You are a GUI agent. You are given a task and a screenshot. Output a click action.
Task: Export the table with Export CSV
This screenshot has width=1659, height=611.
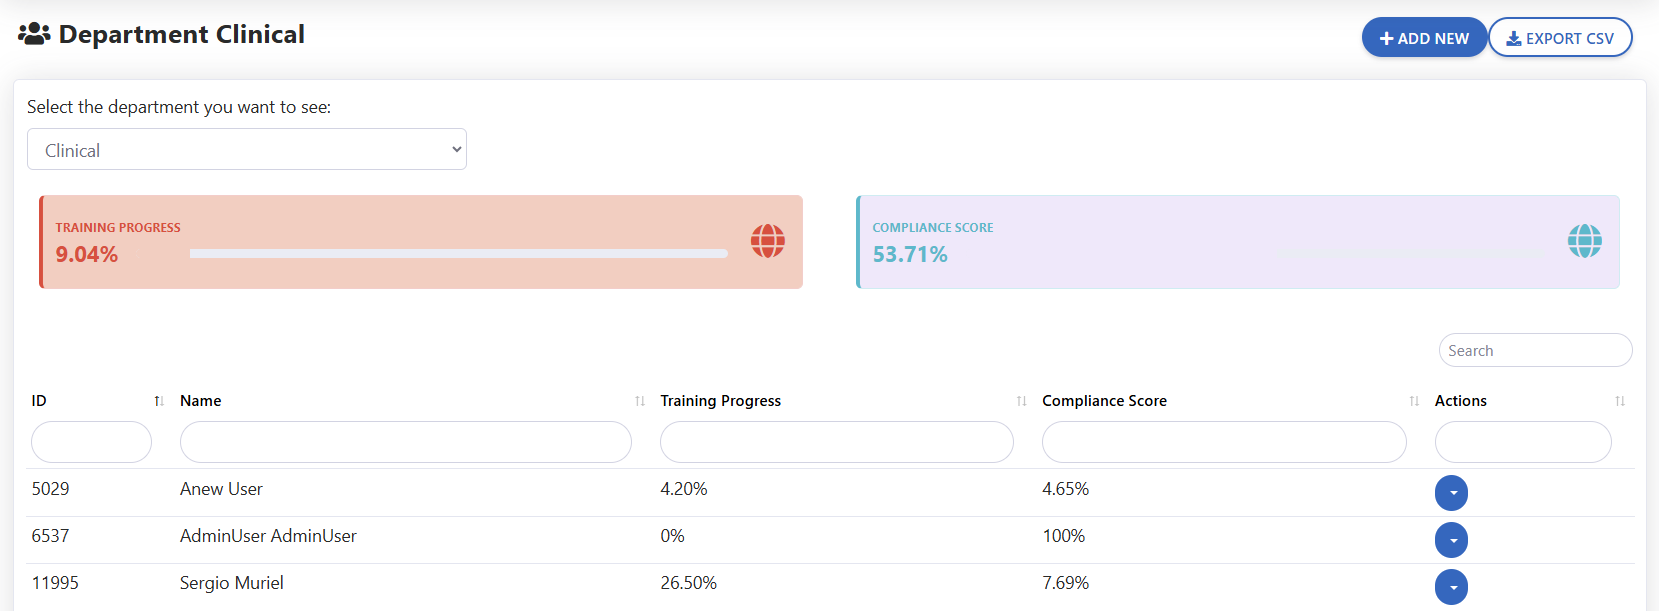point(1560,38)
